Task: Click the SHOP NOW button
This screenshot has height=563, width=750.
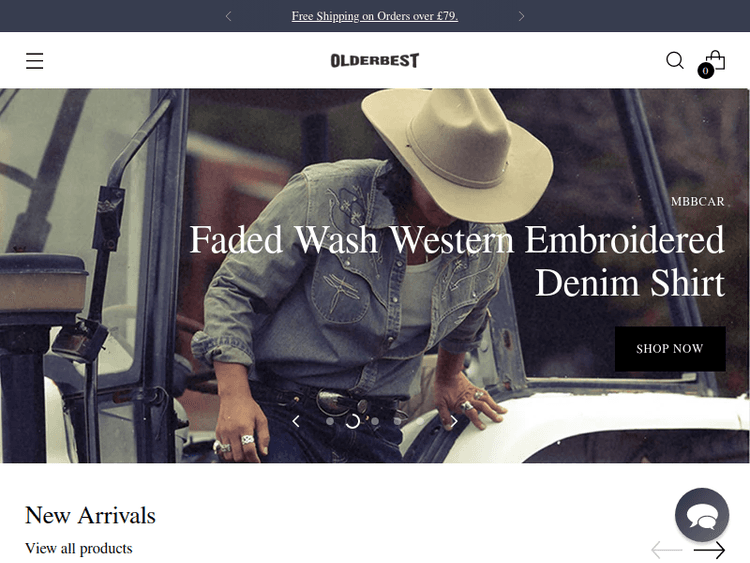Action: pos(670,349)
